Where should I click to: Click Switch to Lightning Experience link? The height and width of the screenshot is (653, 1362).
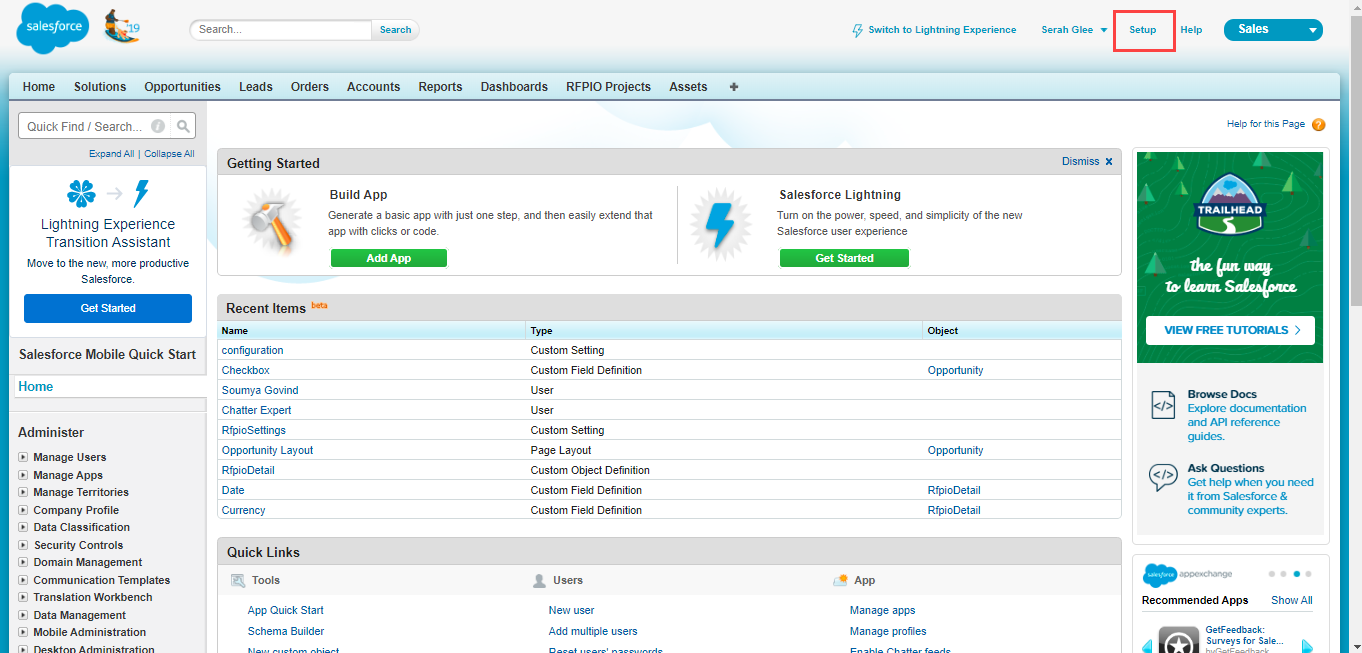942,30
